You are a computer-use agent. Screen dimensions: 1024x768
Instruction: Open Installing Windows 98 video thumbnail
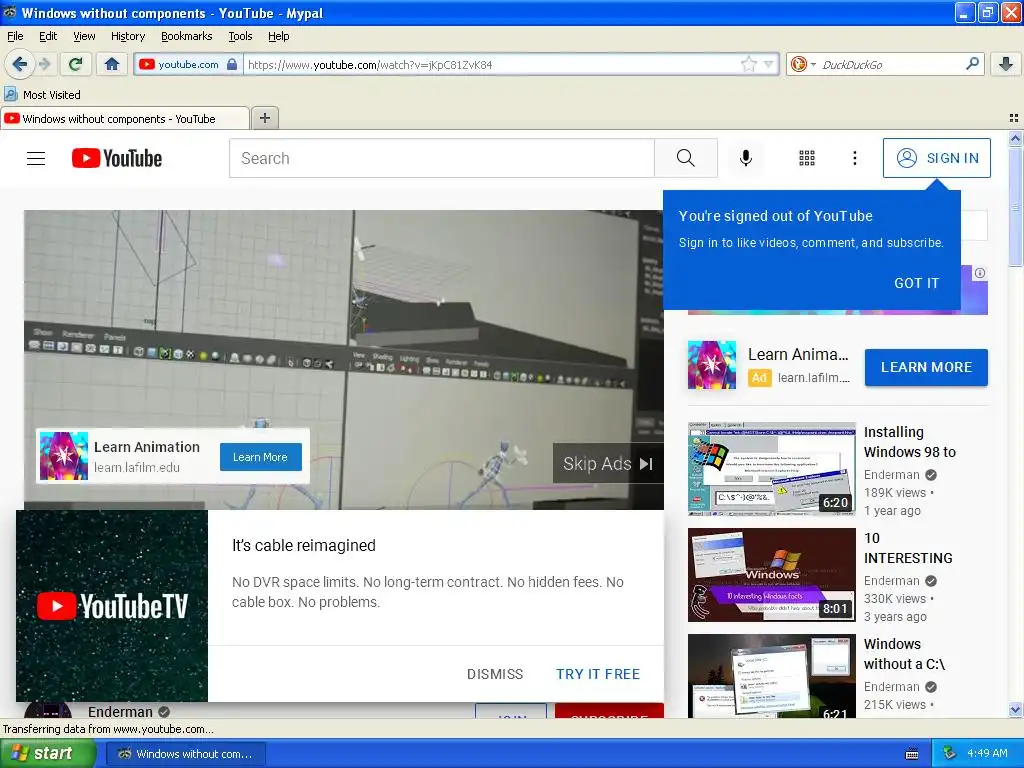pos(771,469)
